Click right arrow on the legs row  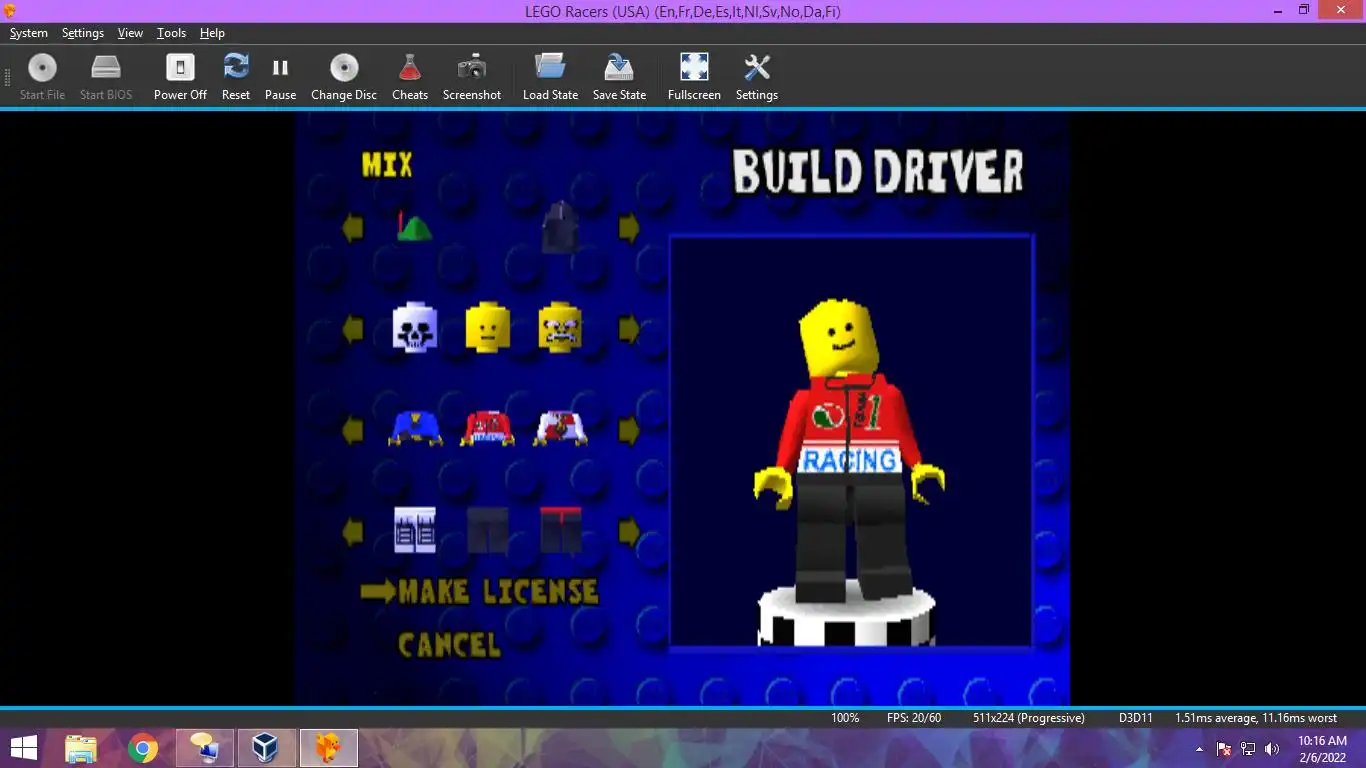(629, 531)
